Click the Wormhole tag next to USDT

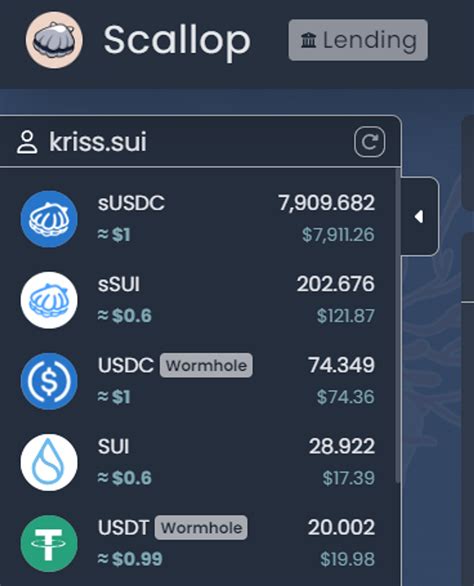pyautogui.click(x=201, y=527)
